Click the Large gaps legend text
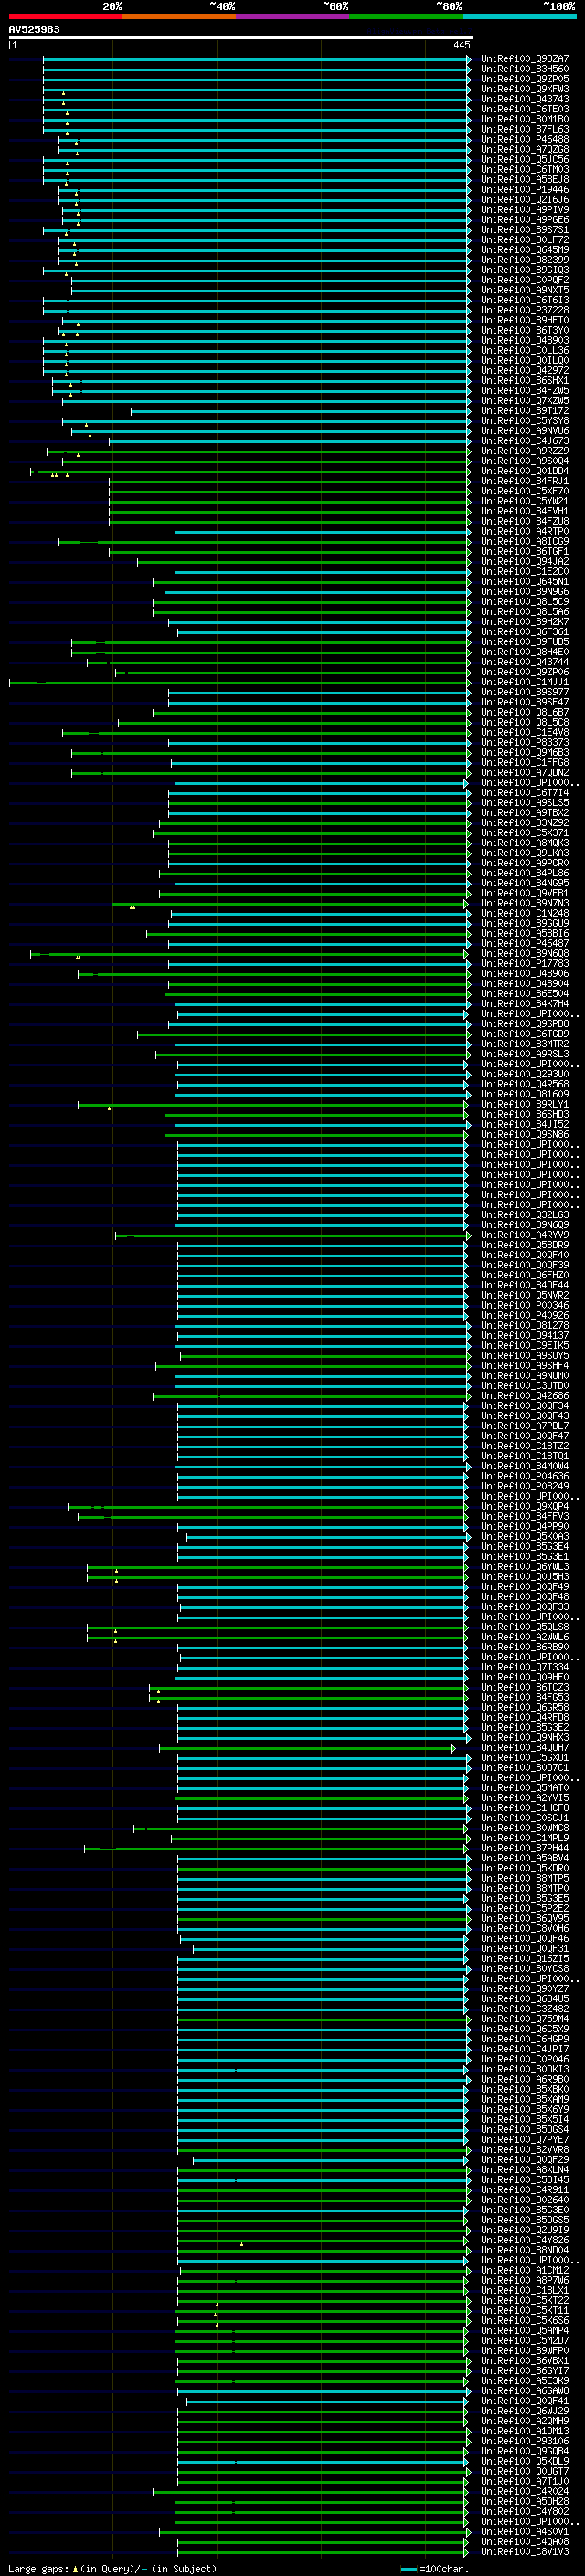 click(x=39, y=2568)
